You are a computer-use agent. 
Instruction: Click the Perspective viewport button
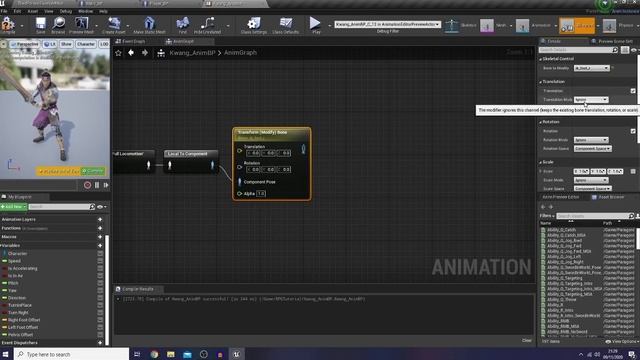24,44
